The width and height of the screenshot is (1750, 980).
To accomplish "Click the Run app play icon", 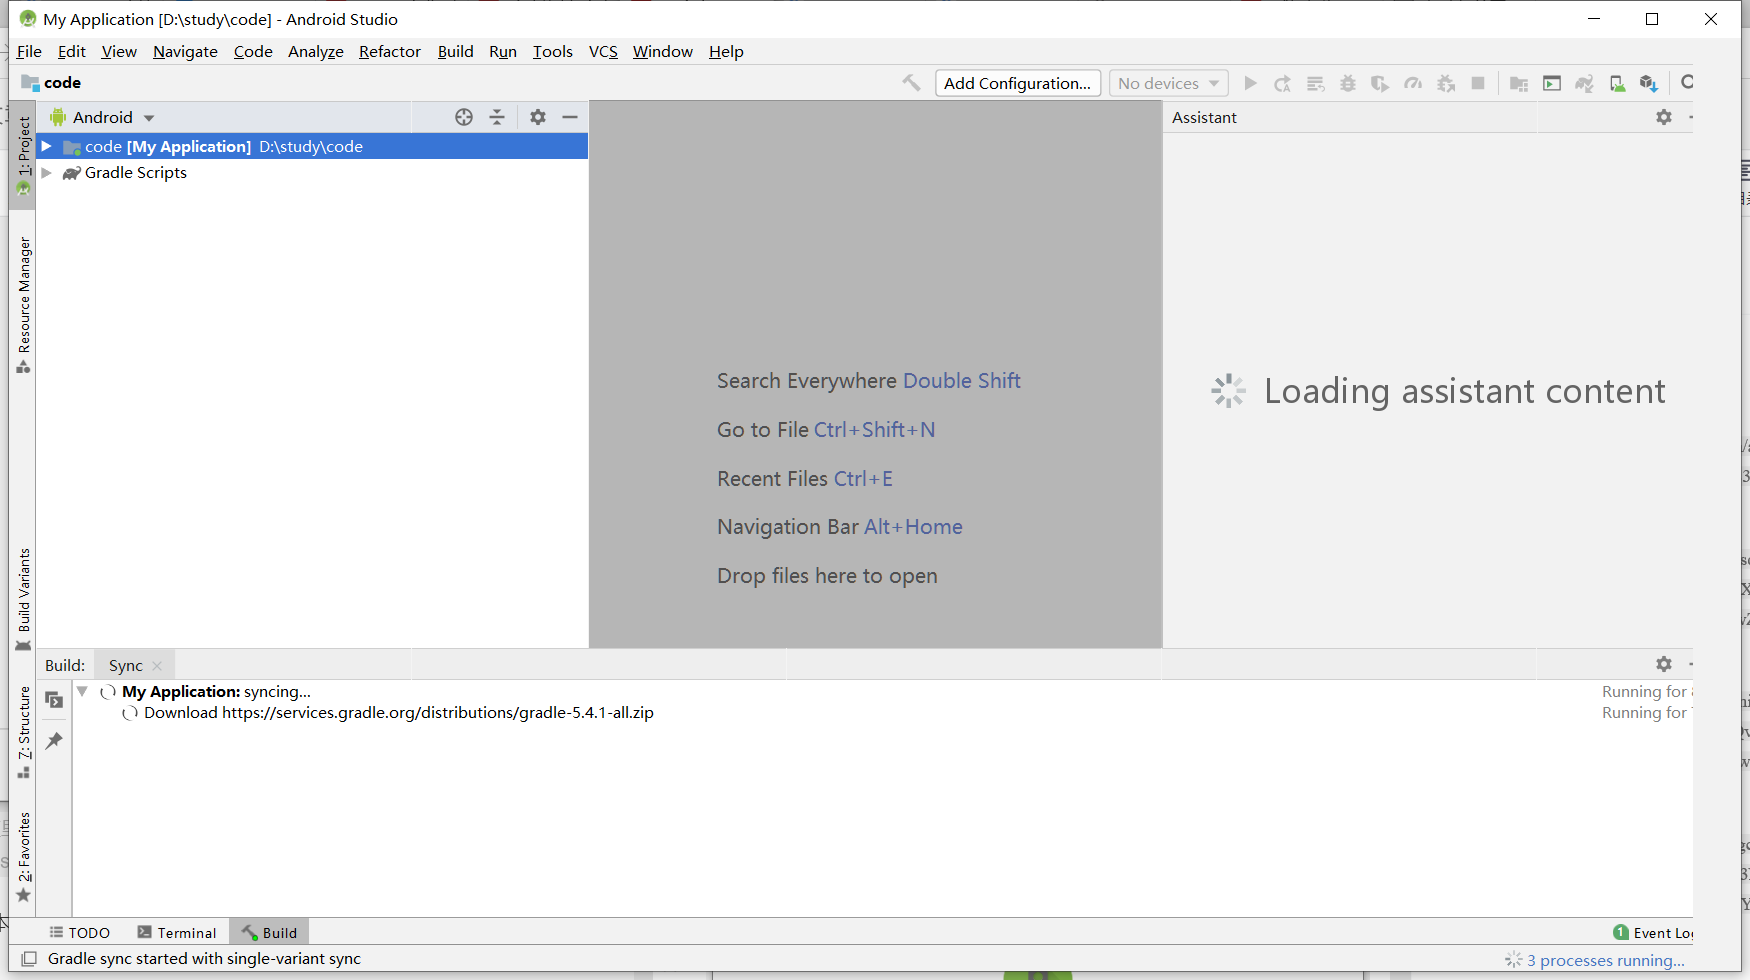I will point(1250,83).
